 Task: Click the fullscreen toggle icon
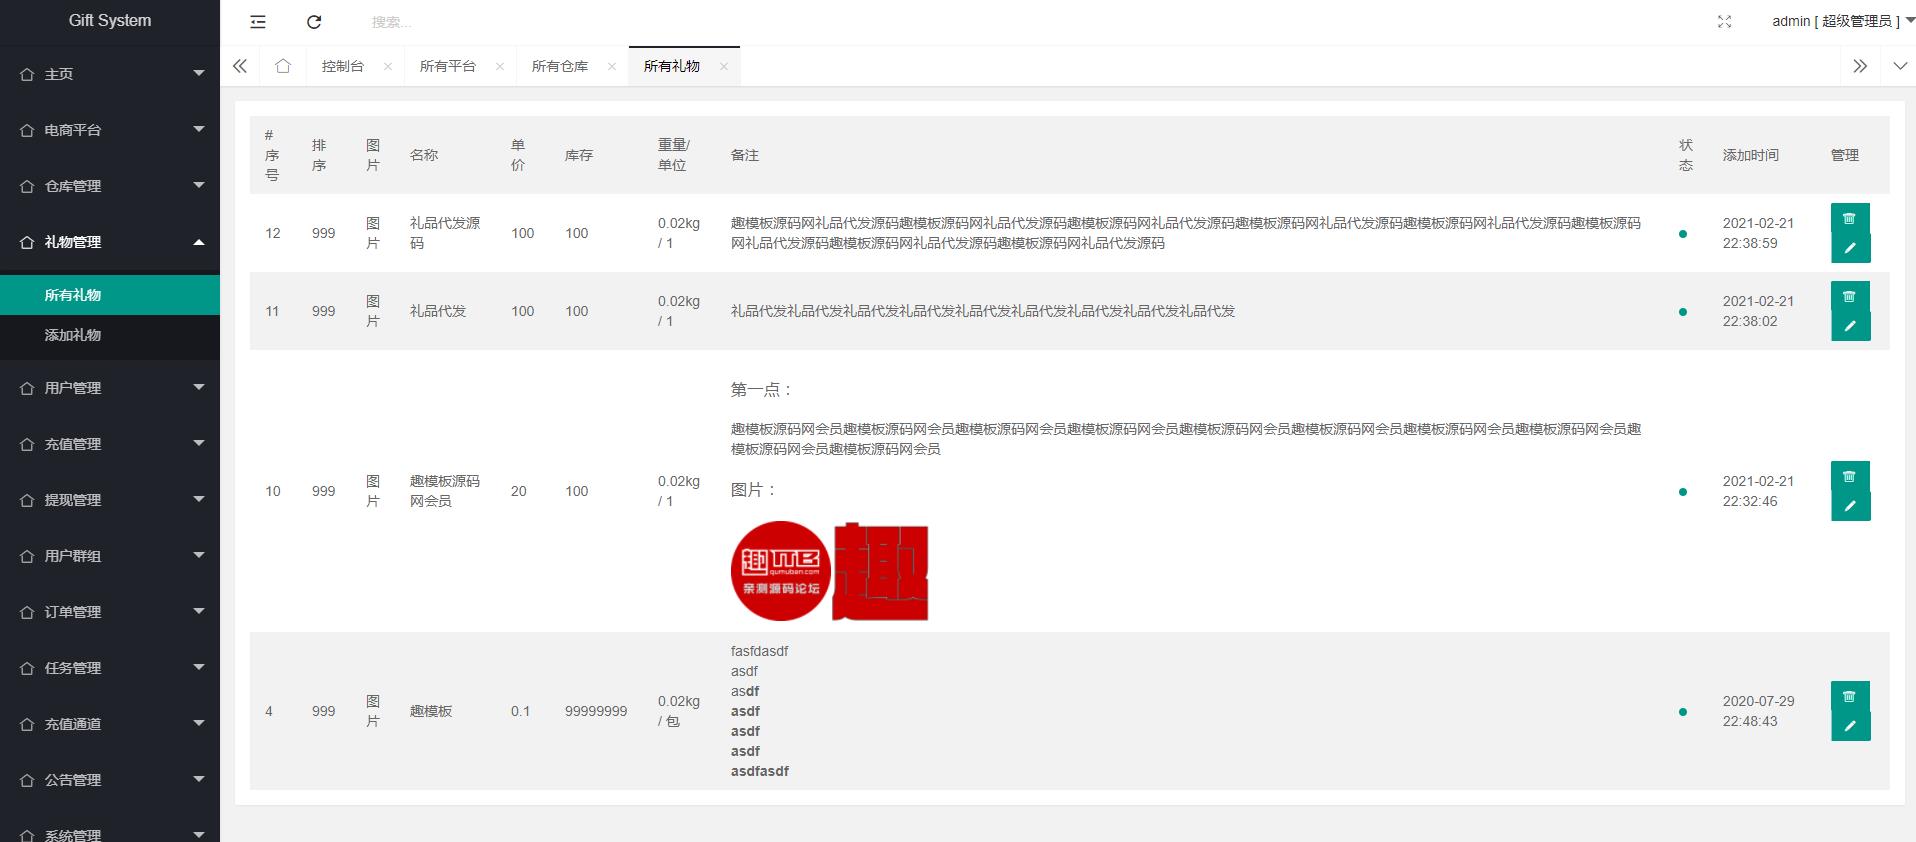pyautogui.click(x=1725, y=21)
